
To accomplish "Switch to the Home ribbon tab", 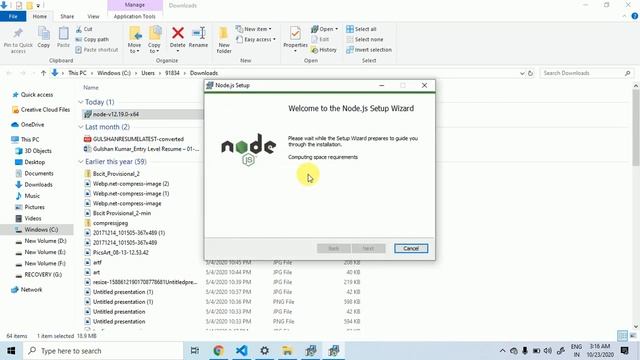I will [40, 16].
